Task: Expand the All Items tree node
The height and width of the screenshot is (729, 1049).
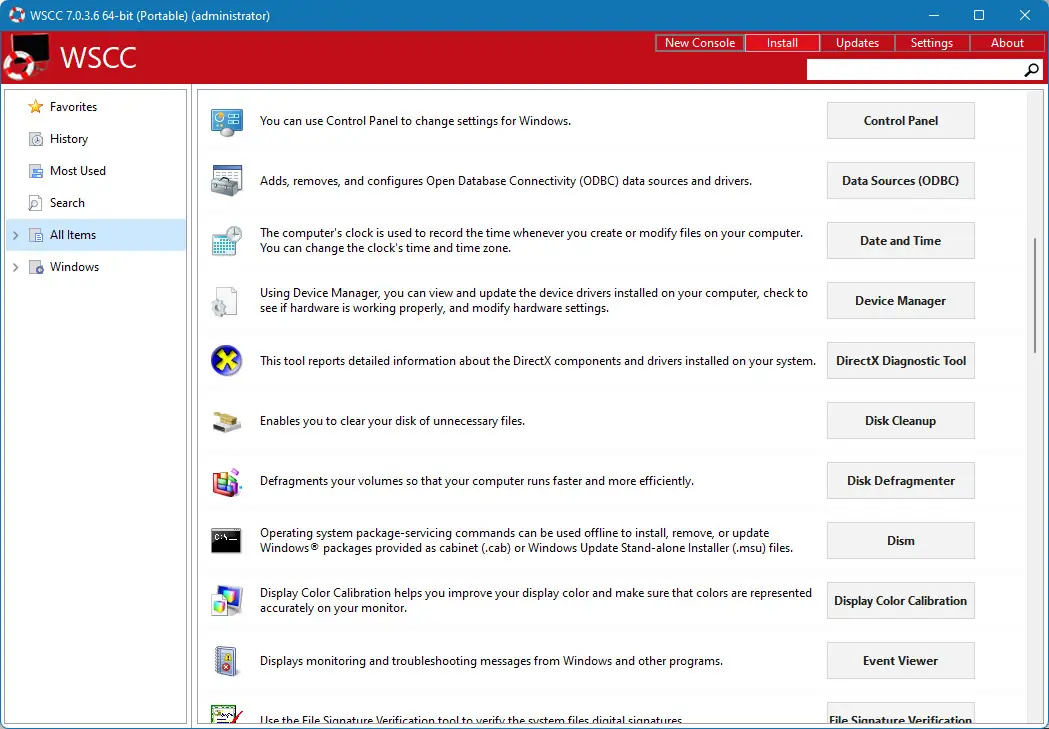Action: coord(15,235)
